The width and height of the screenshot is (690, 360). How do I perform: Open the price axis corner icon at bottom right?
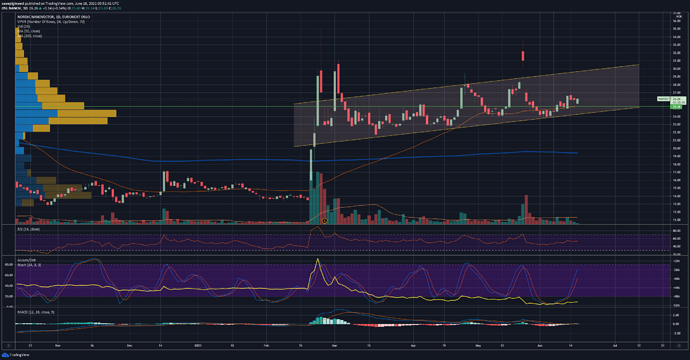click(x=679, y=346)
